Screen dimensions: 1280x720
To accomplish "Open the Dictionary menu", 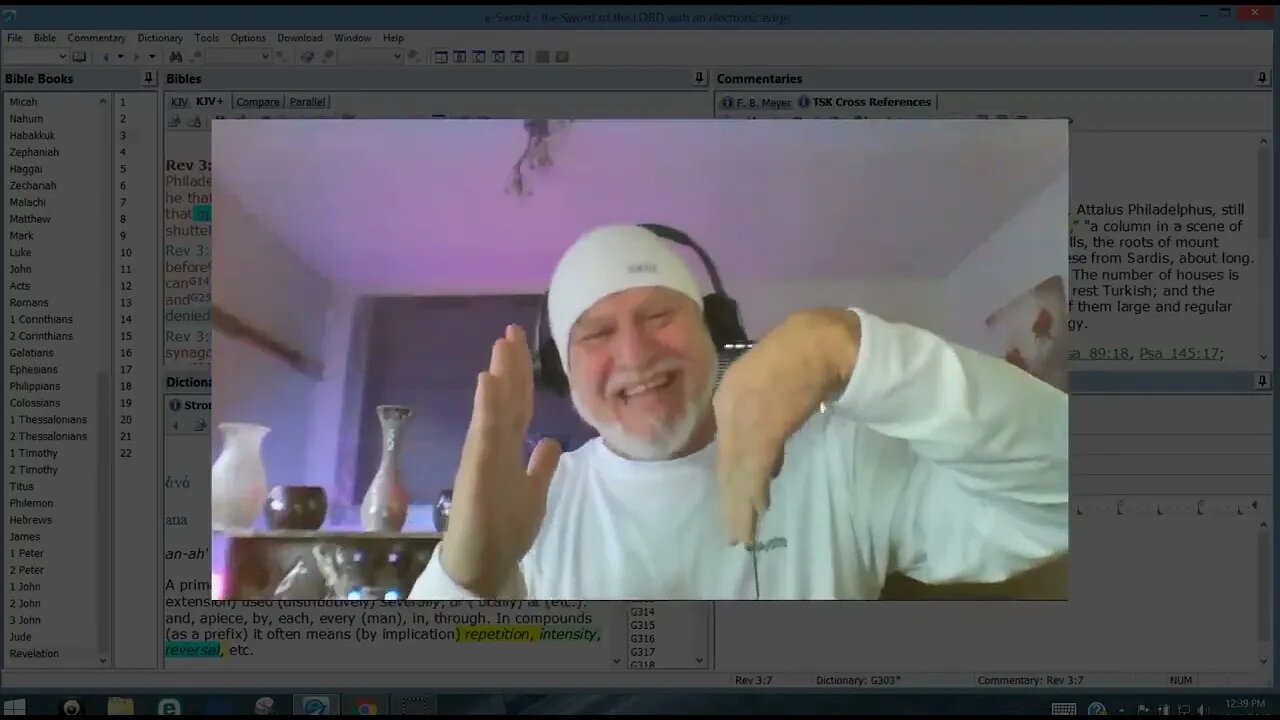I will click(x=160, y=38).
